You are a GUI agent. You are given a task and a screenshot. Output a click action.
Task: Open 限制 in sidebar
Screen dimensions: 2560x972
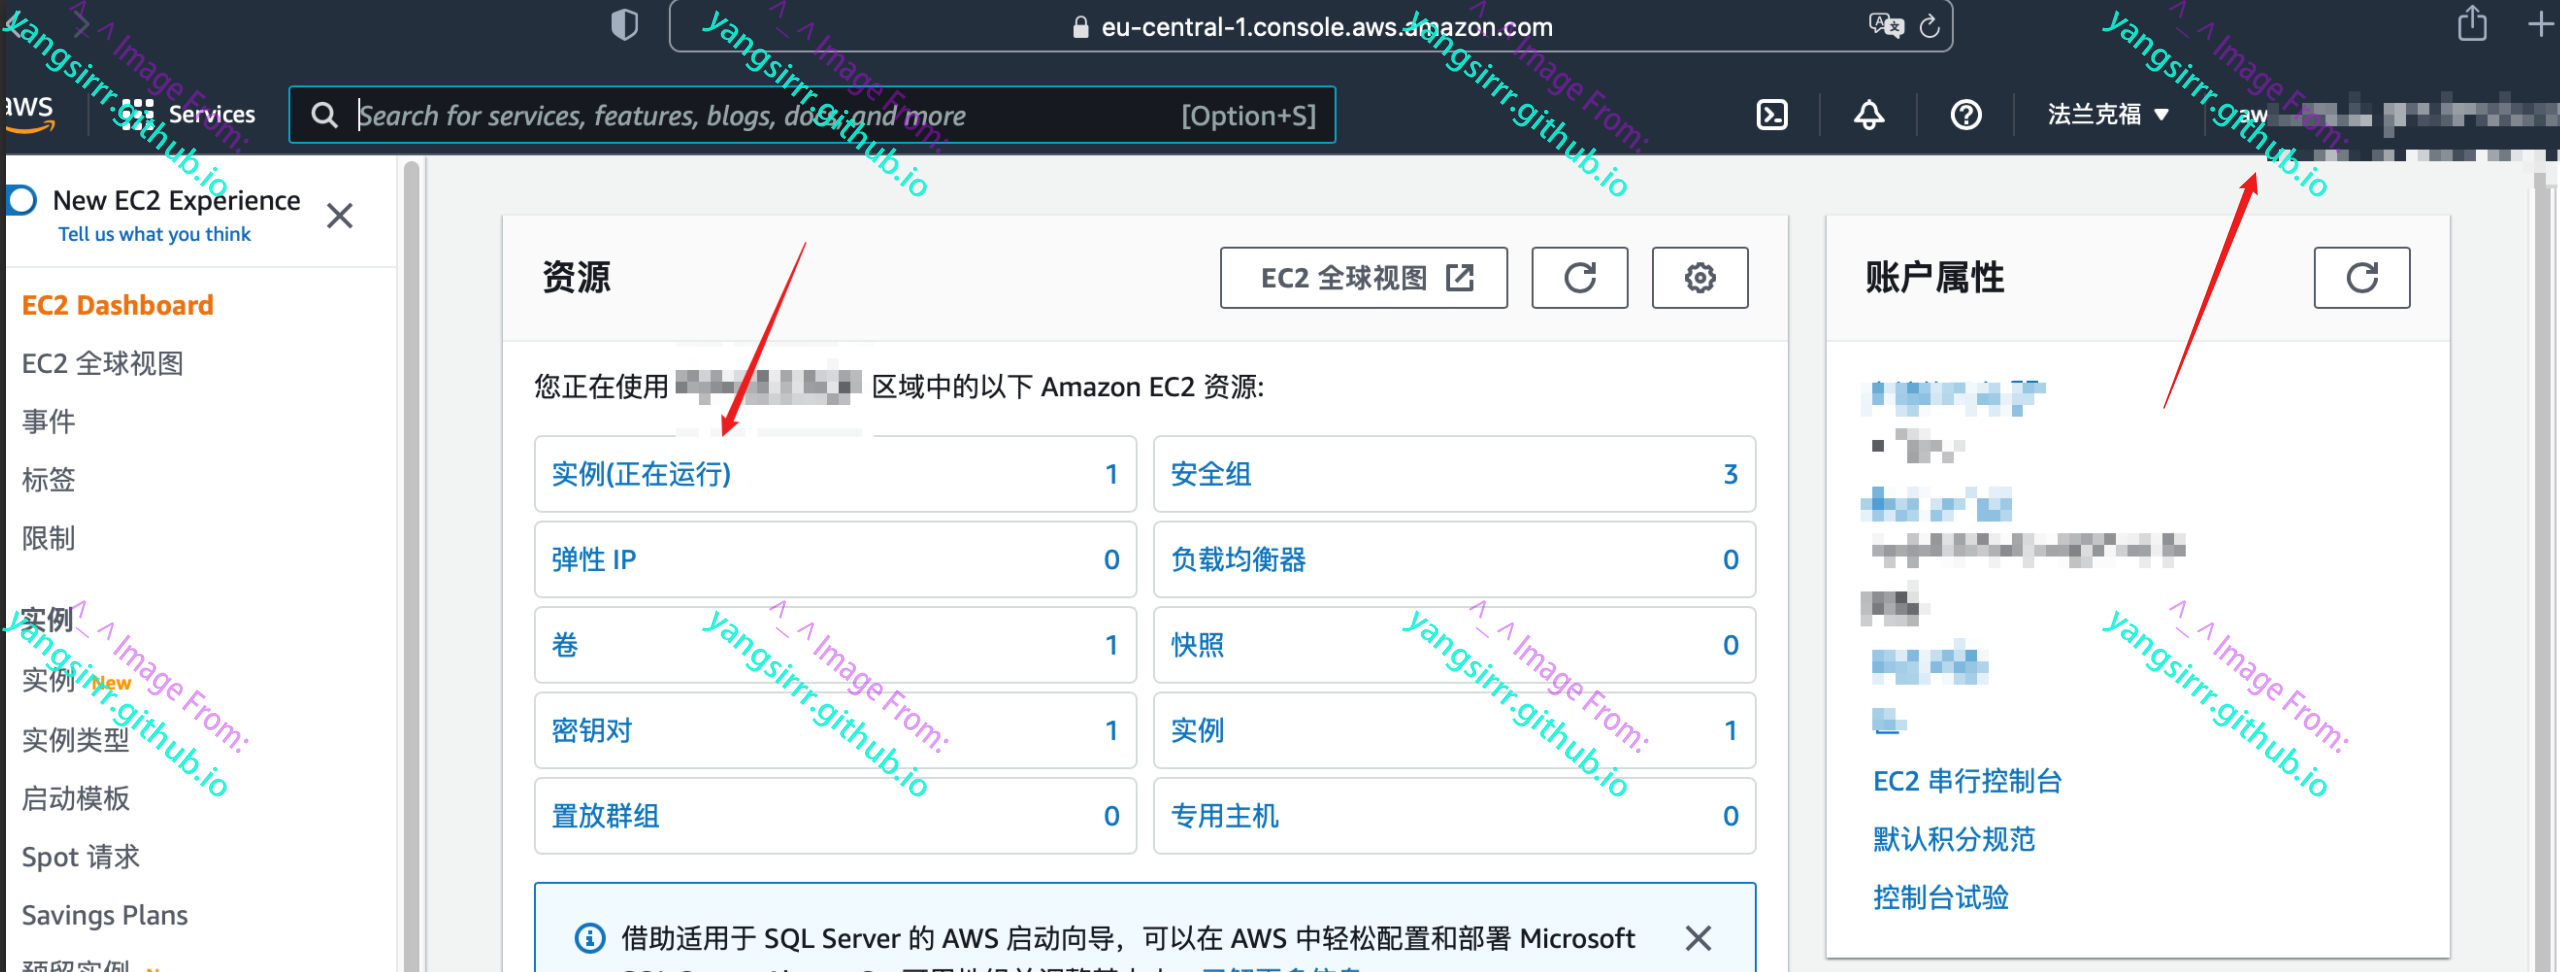click(x=49, y=538)
